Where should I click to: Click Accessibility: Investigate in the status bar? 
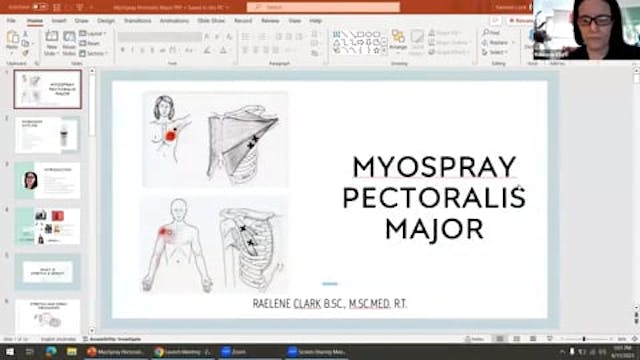(x=112, y=339)
